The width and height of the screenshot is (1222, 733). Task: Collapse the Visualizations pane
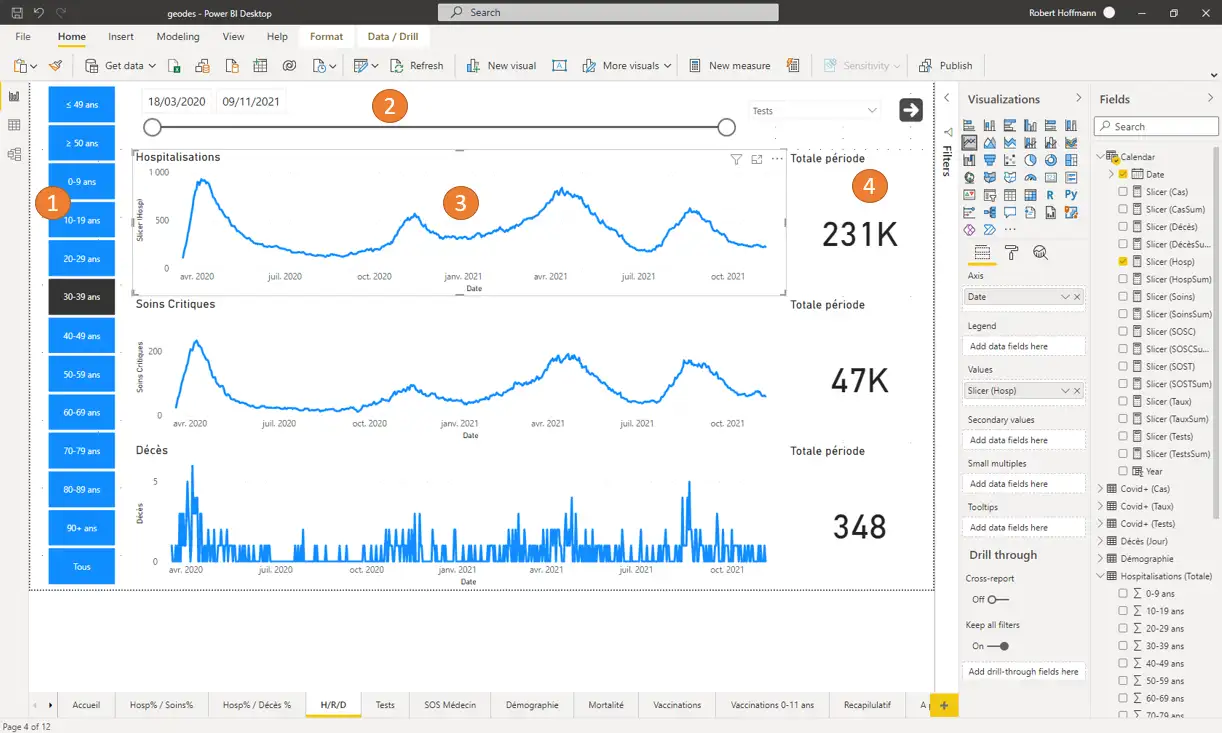pyautogui.click(x=1078, y=98)
